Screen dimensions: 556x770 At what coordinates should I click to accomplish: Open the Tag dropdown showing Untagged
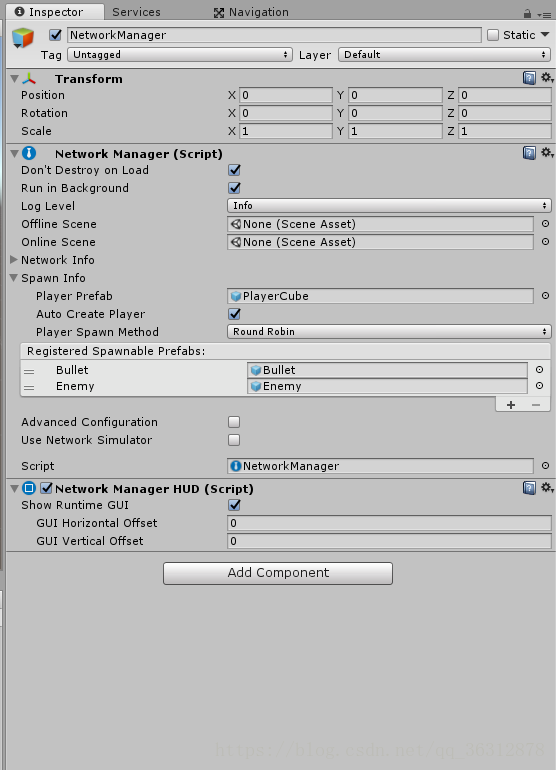tap(180, 55)
